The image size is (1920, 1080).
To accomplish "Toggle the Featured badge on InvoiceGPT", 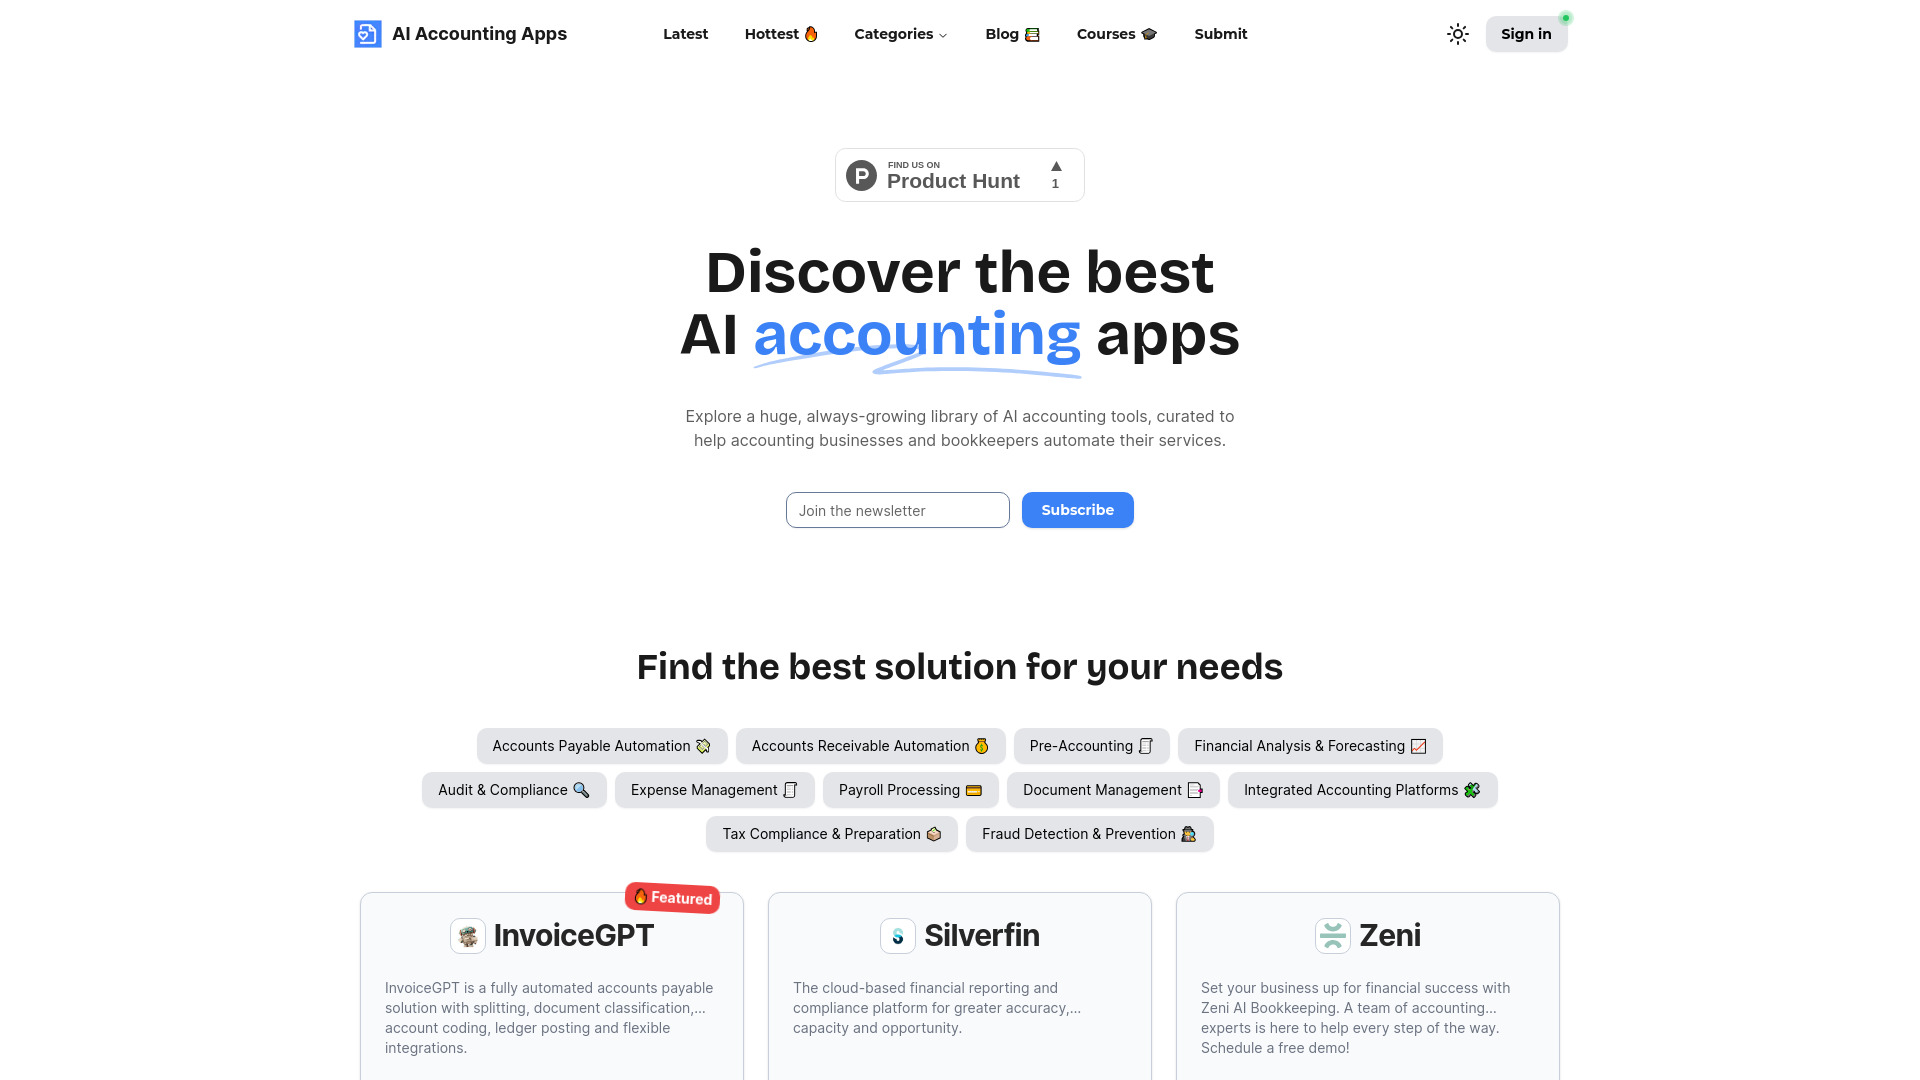I will 671,898.
